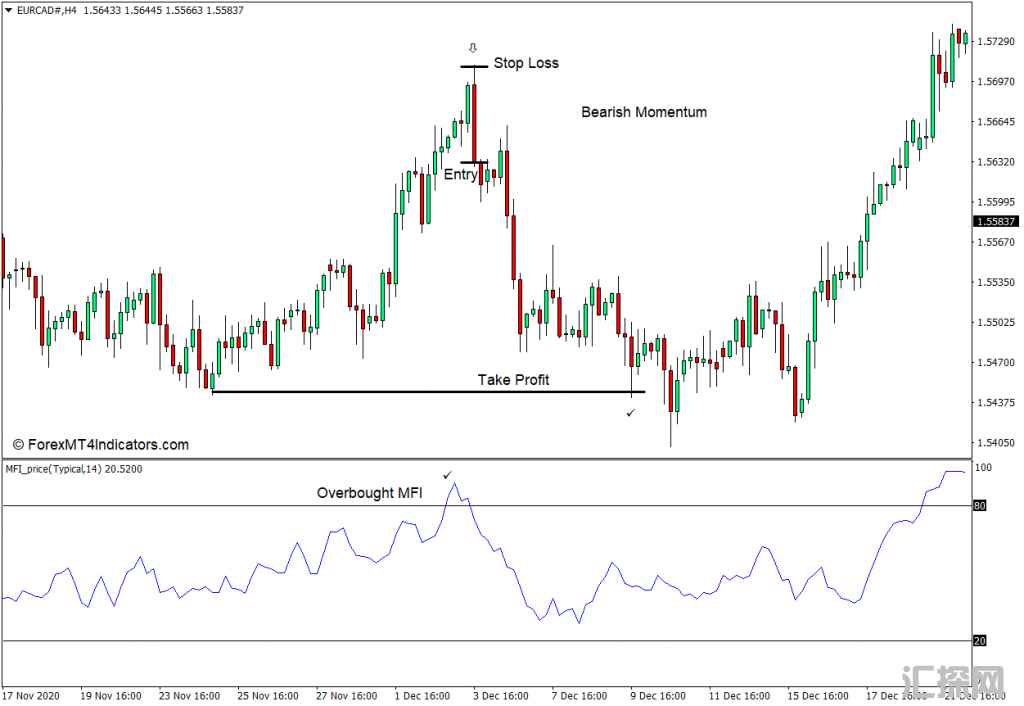The width and height of the screenshot is (1024, 706).
Task: Click the ForexMT4Indicators.com watermark
Action: coord(100,445)
